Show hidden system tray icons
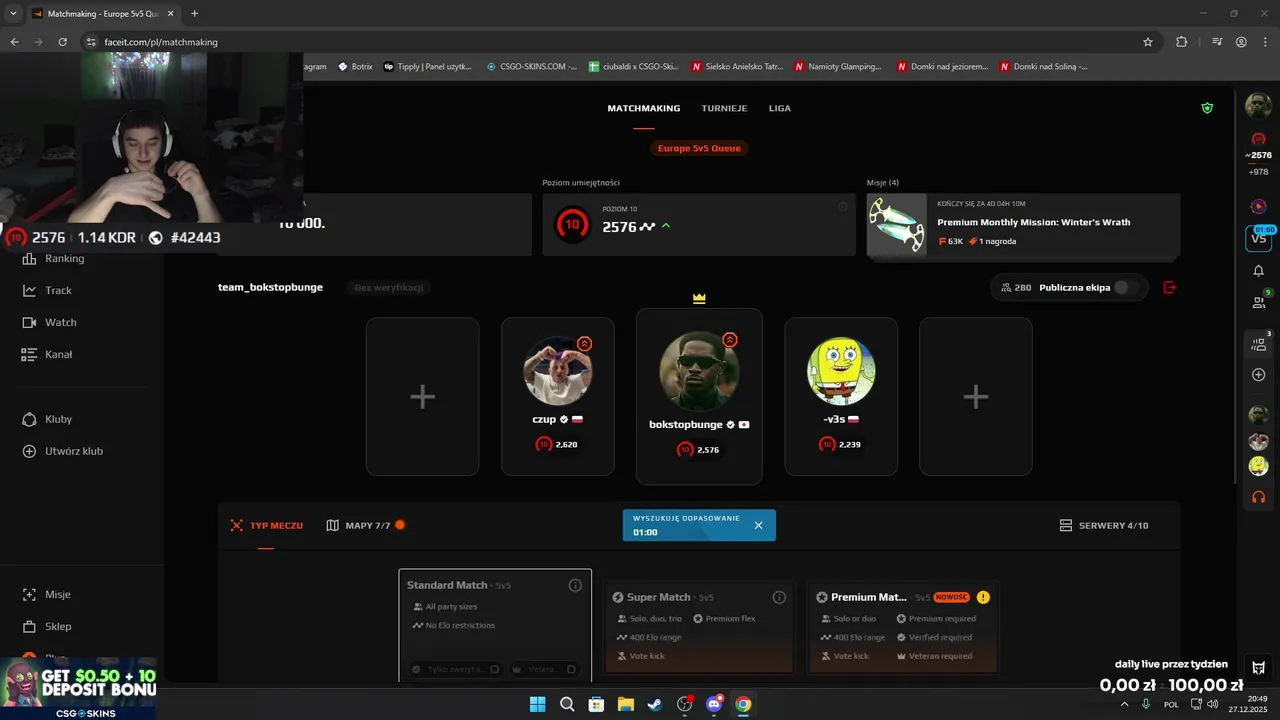This screenshot has width=1280, height=720. [x=1125, y=704]
